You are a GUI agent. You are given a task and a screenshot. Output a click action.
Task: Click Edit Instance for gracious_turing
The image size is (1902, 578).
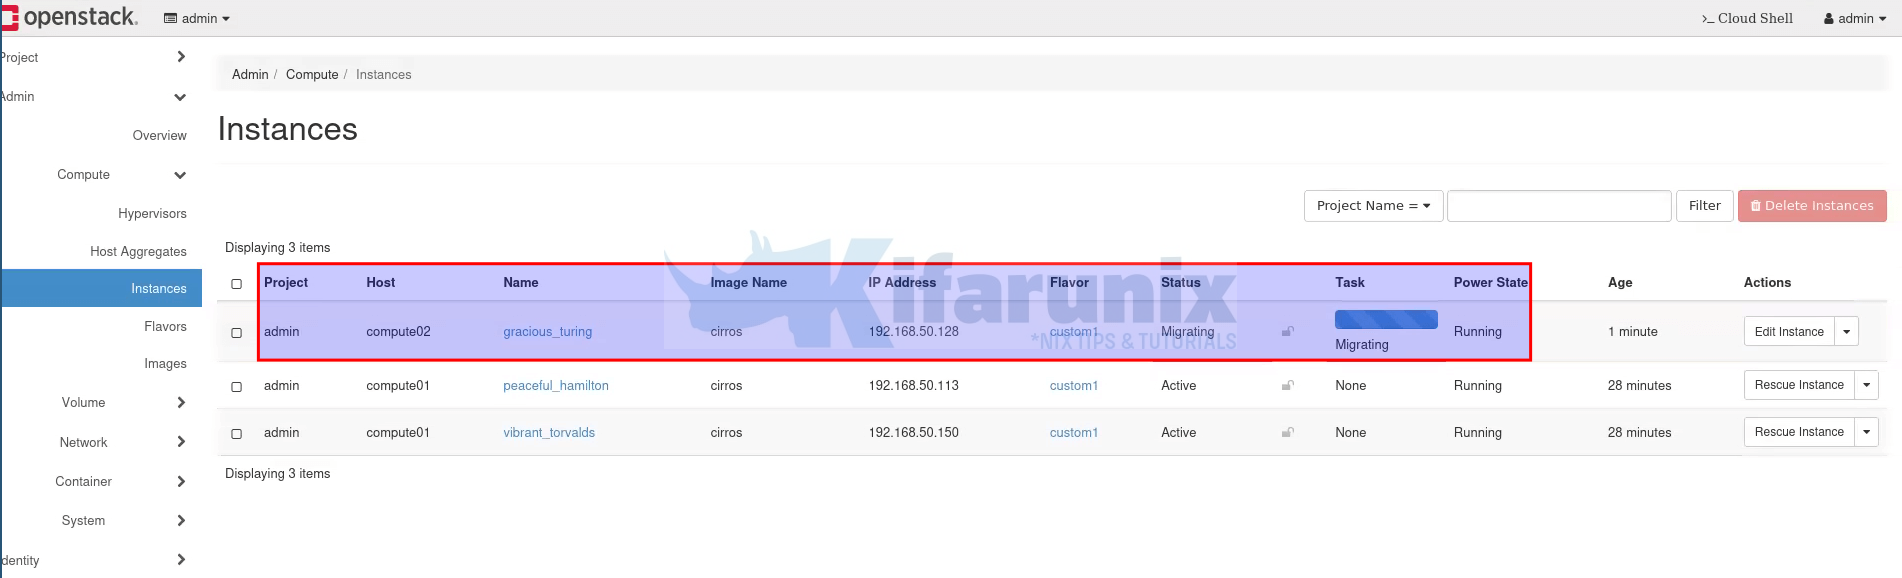coord(1789,332)
